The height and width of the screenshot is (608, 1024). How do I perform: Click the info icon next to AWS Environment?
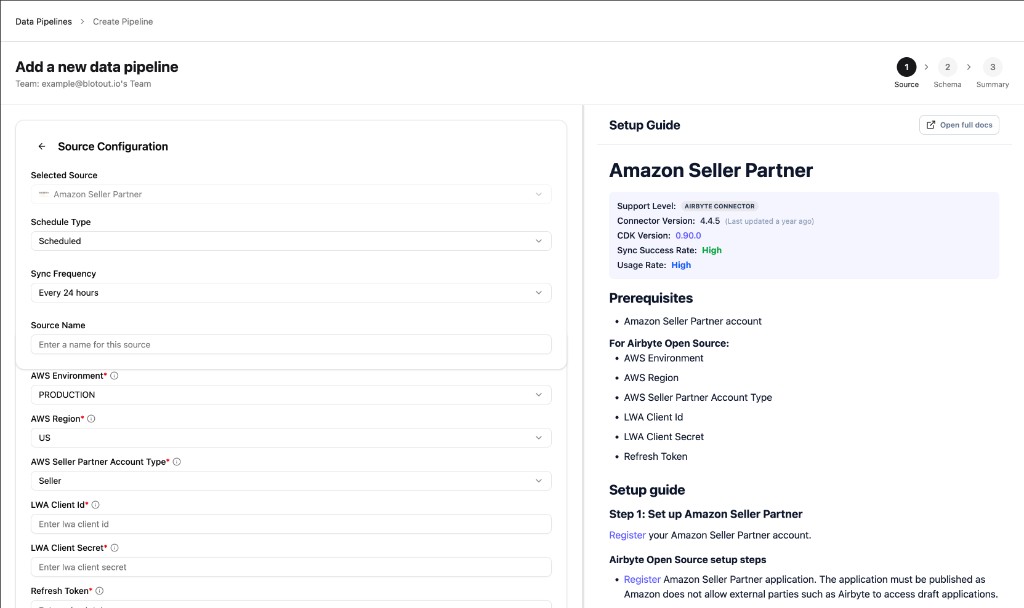tap(114, 376)
